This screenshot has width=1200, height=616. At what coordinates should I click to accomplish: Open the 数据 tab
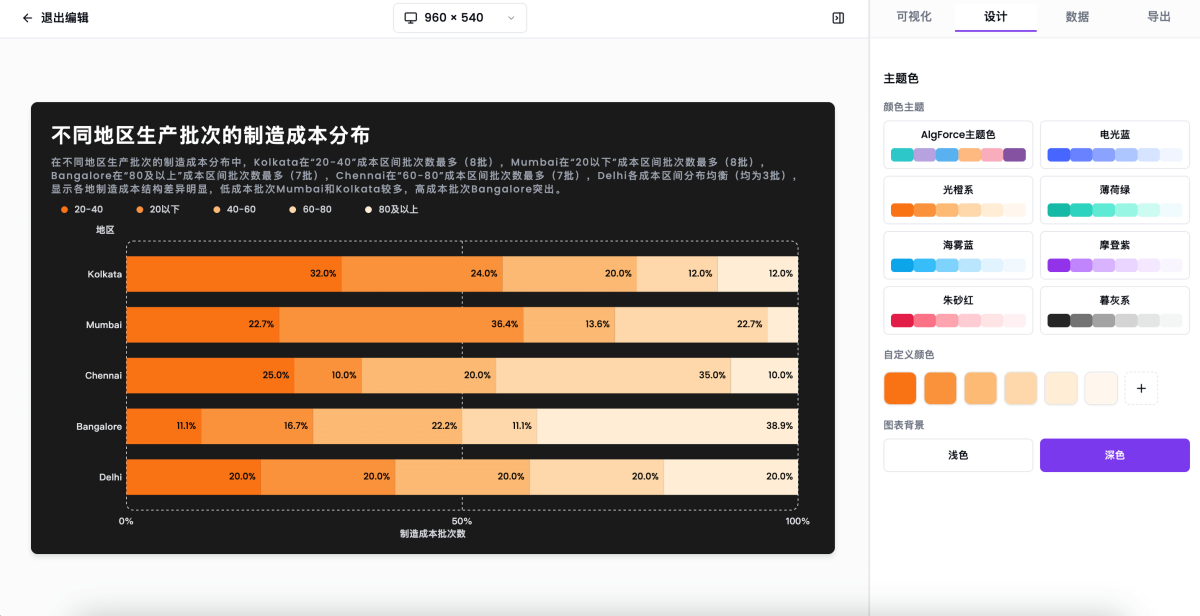pyautogui.click(x=1077, y=17)
